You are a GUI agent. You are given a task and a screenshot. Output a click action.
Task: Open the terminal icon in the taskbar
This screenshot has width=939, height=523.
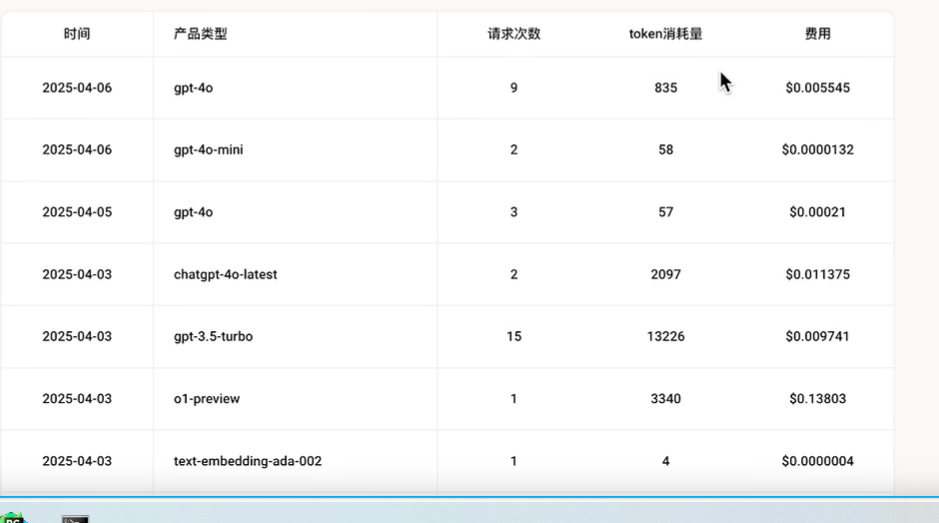click(75, 519)
